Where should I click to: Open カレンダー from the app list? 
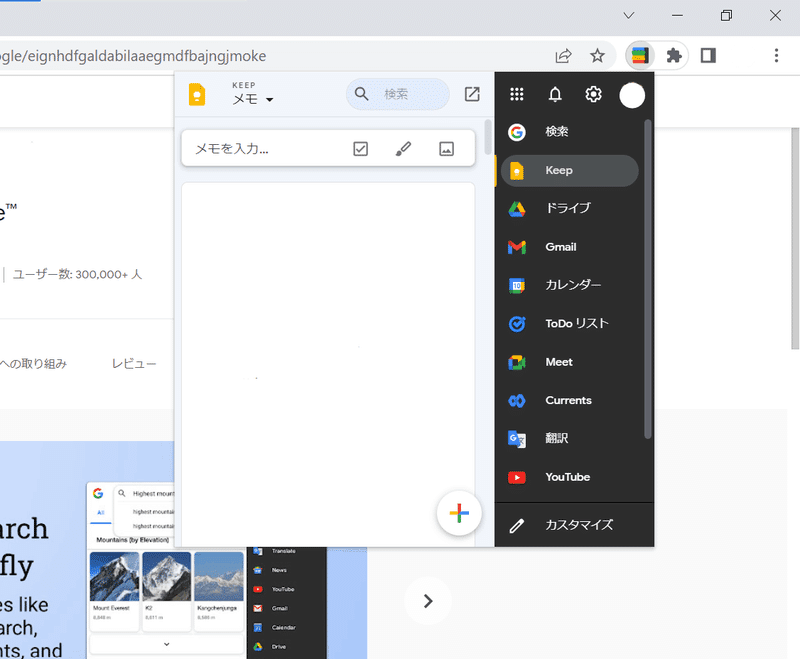[x=569, y=285]
